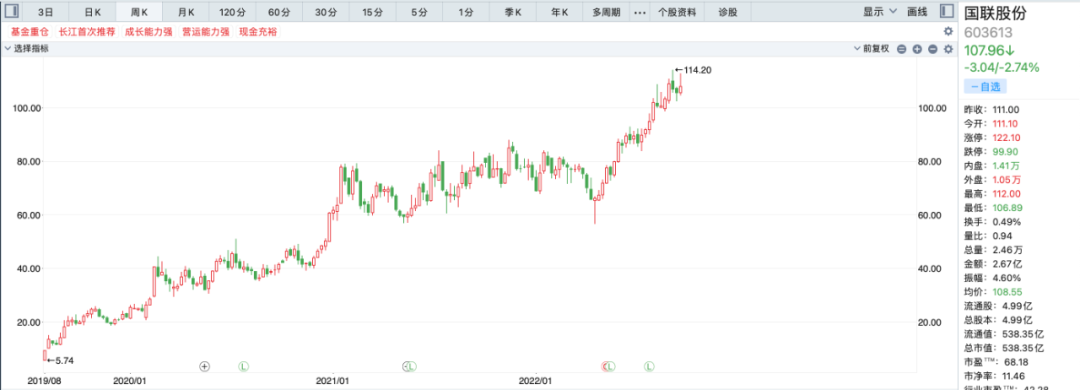Open the 多周期 multi-period tab

pos(606,12)
